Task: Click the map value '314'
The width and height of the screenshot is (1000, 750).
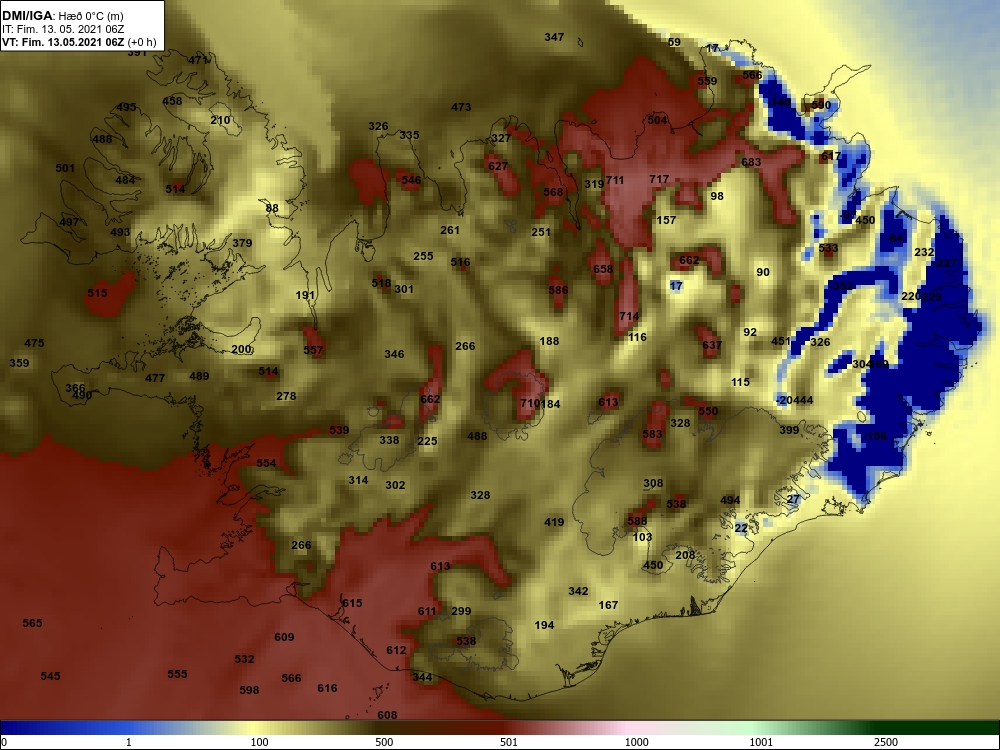Action: coord(358,480)
